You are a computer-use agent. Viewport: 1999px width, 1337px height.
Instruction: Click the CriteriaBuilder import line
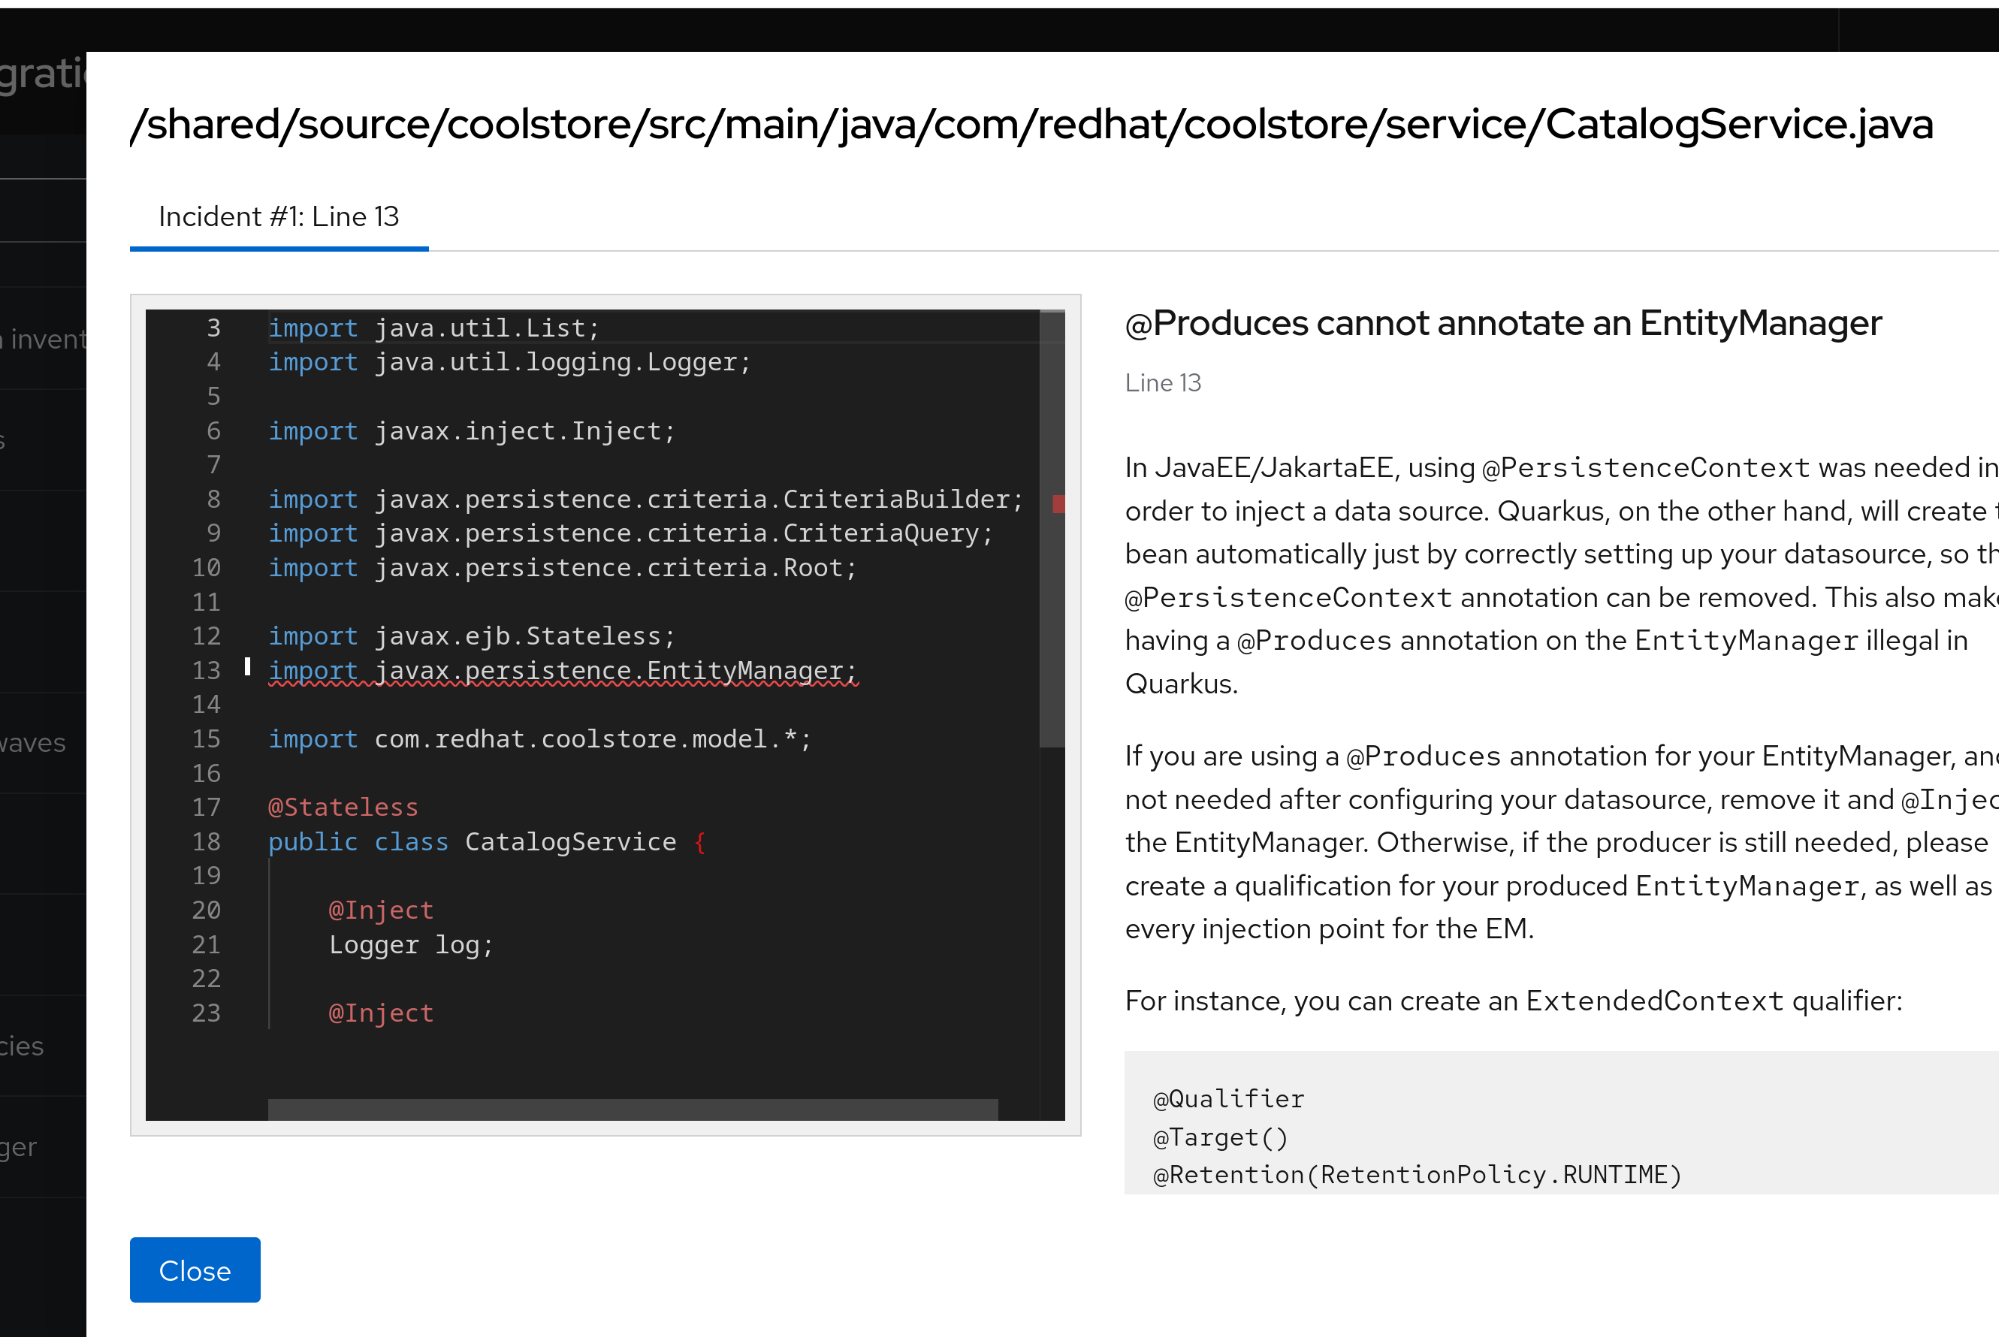click(645, 499)
